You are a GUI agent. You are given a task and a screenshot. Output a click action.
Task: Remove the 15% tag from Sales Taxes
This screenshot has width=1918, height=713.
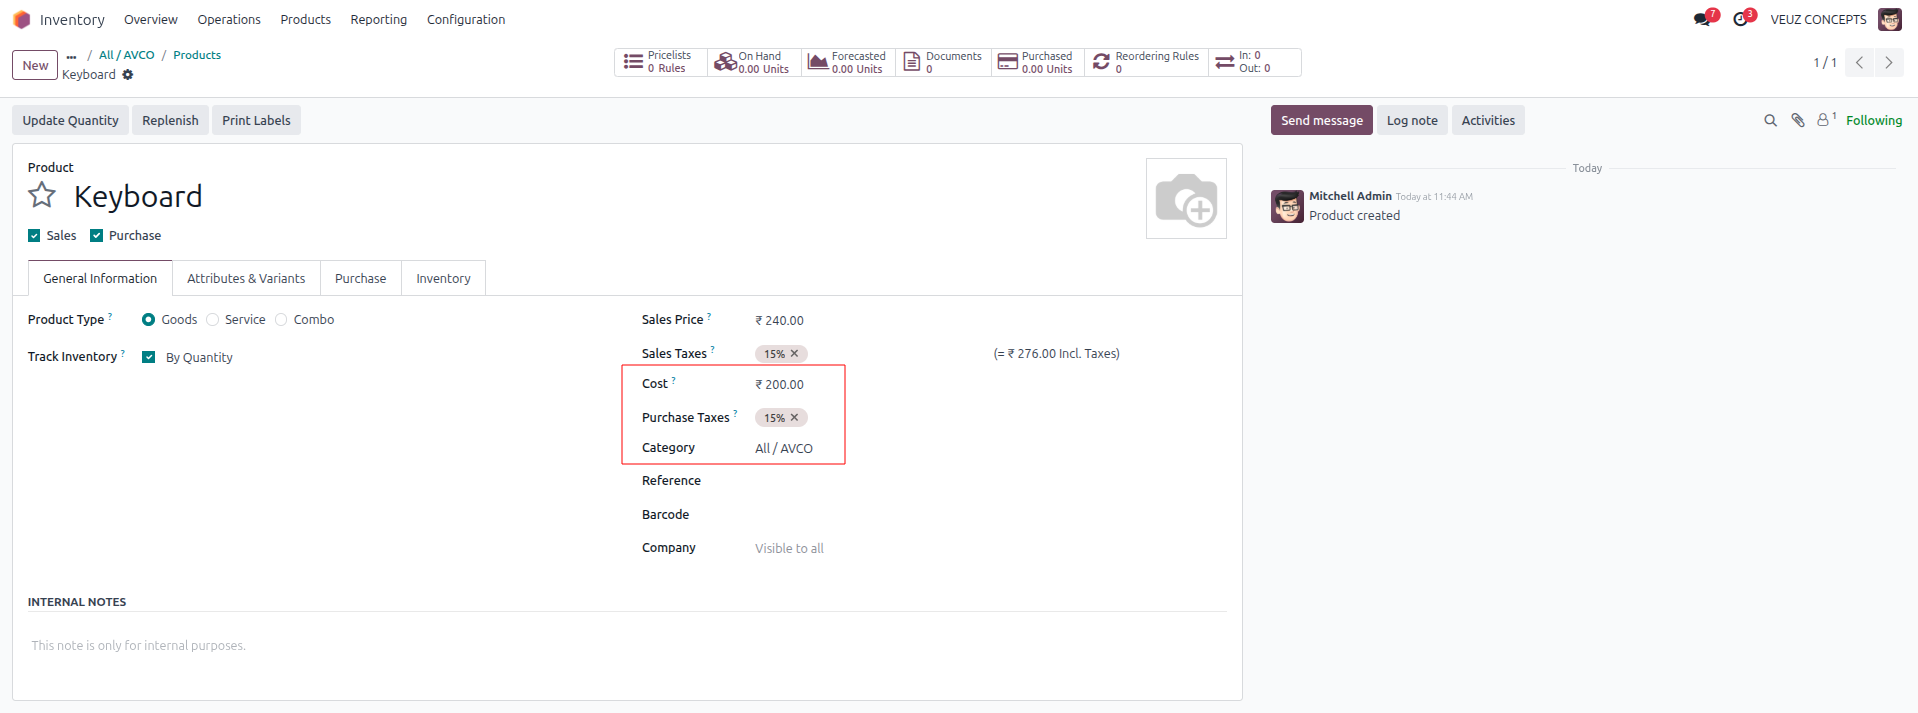coord(795,354)
